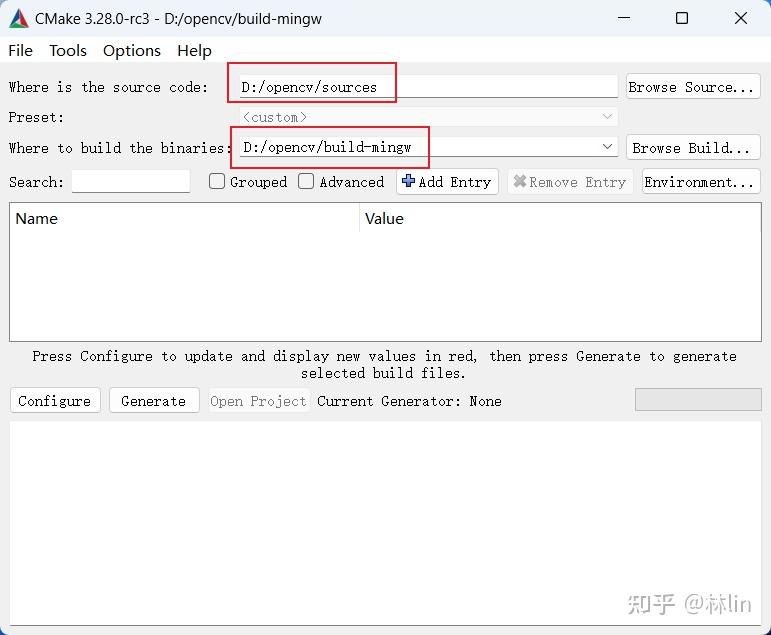
Task: Maximize the CMake window
Action: [x=682, y=18]
